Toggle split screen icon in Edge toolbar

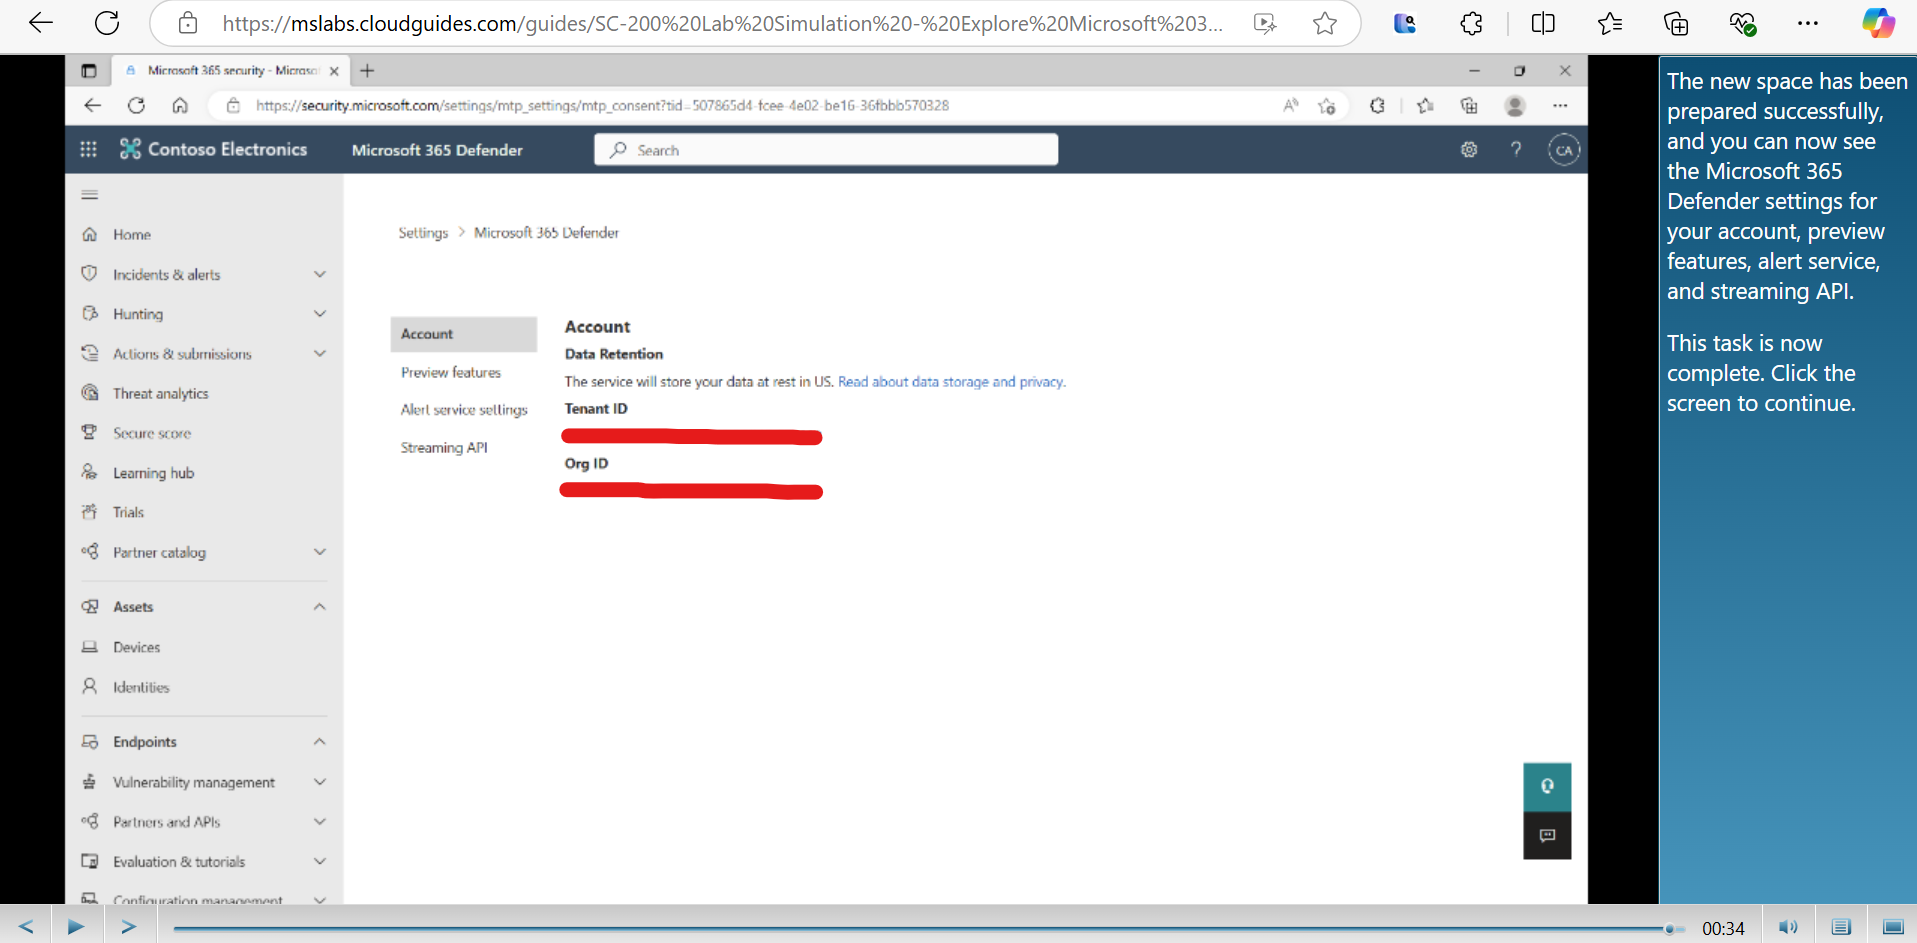click(x=1543, y=23)
